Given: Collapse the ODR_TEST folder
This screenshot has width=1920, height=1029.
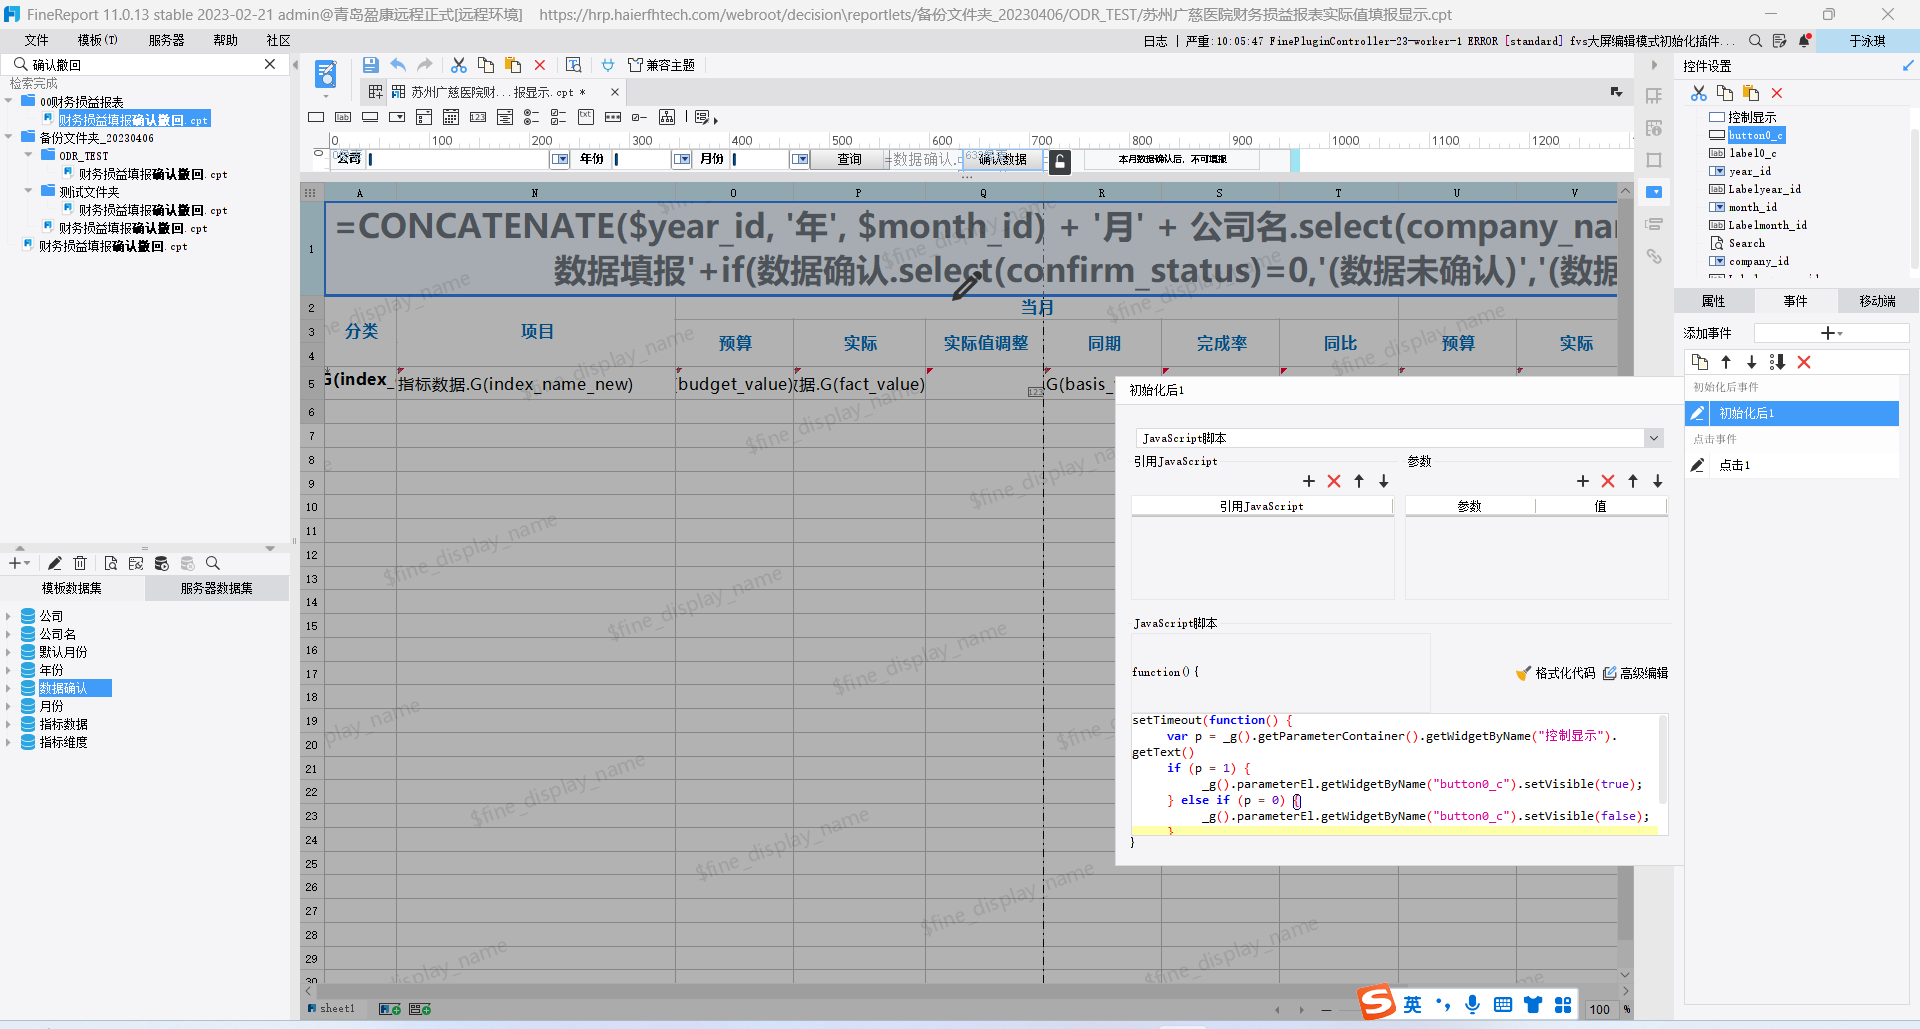Looking at the screenshot, I should [28, 155].
